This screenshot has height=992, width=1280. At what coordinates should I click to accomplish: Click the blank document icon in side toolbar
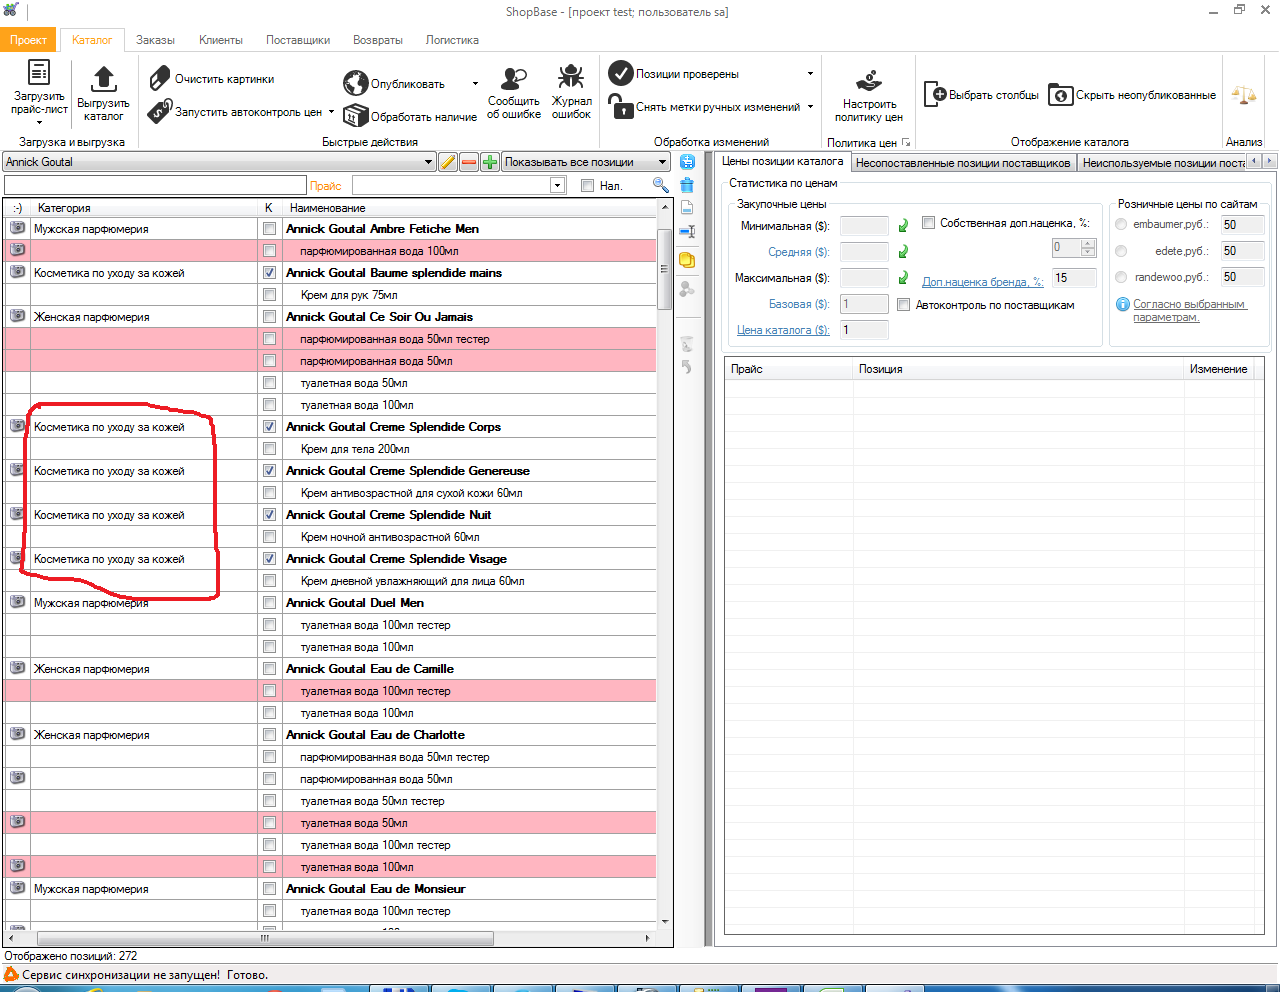[687, 207]
